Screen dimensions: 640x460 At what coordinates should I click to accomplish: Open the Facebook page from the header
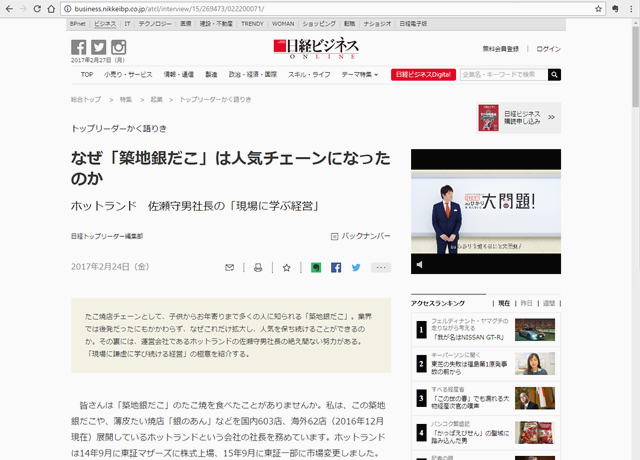(79, 47)
